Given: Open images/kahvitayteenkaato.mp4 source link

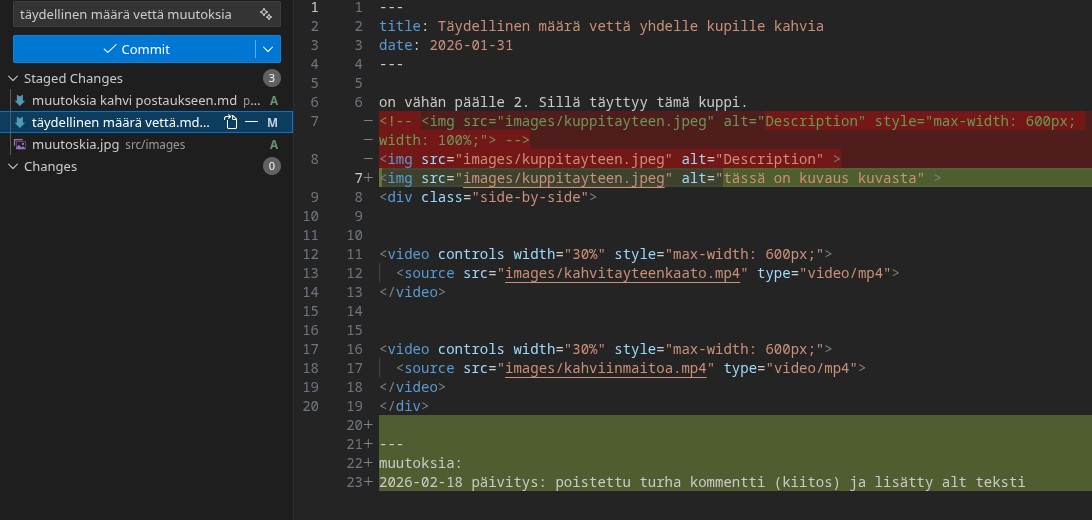Looking at the screenshot, I should pyautogui.click(x=622, y=273).
